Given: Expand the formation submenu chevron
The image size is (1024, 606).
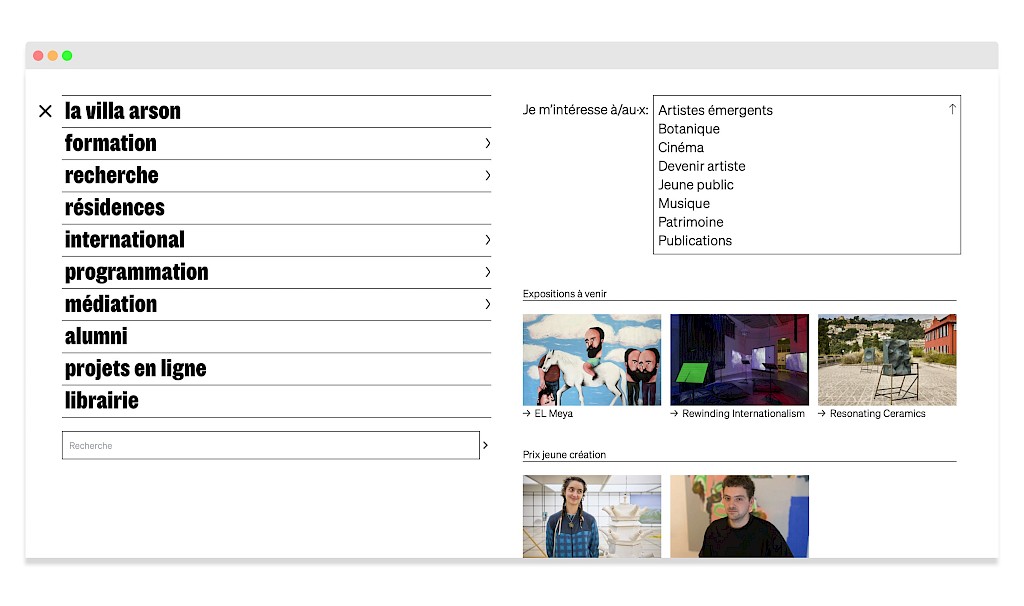Looking at the screenshot, I should (487, 143).
